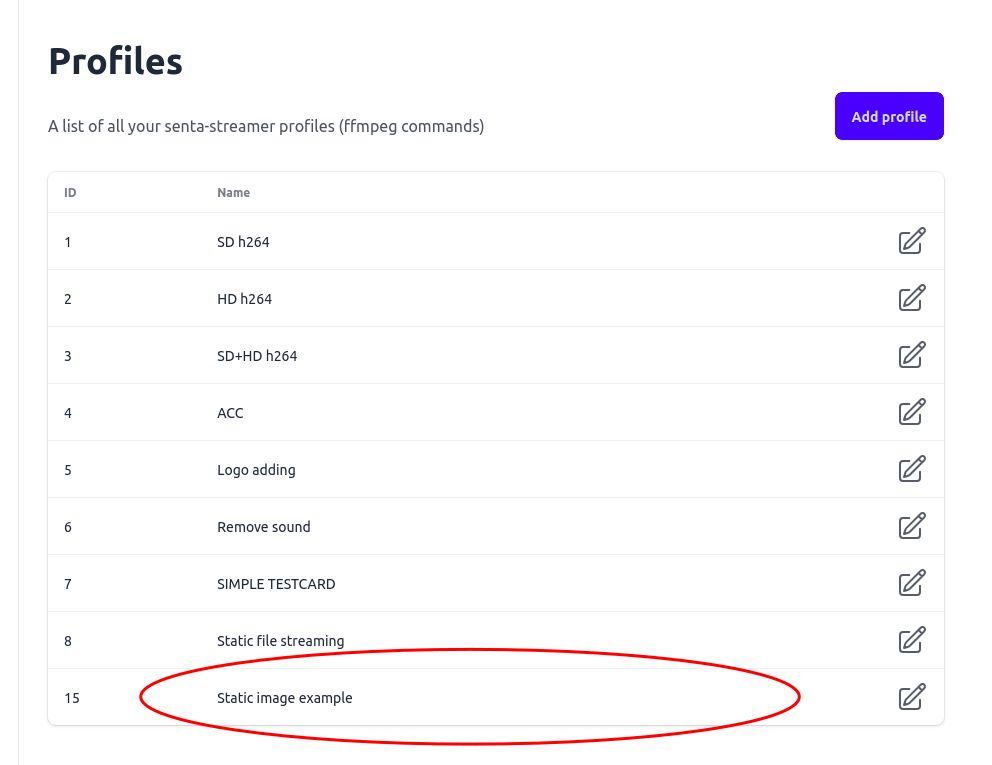This screenshot has height=765, width=992.
Task: Click the Static file streaming profile name
Action: (x=281, y=640)
